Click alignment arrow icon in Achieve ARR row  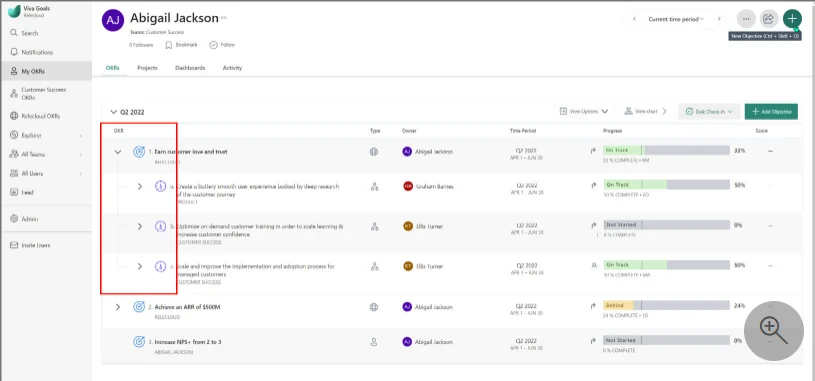[593, 306]
